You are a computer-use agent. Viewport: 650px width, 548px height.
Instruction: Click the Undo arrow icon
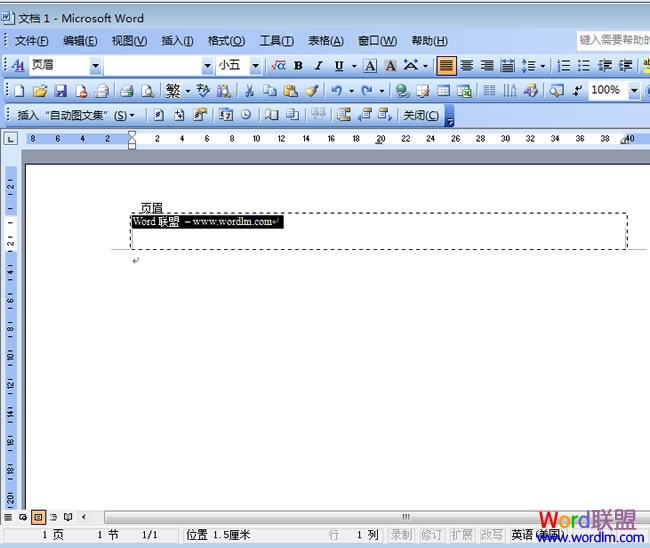[x=337, y=90]
